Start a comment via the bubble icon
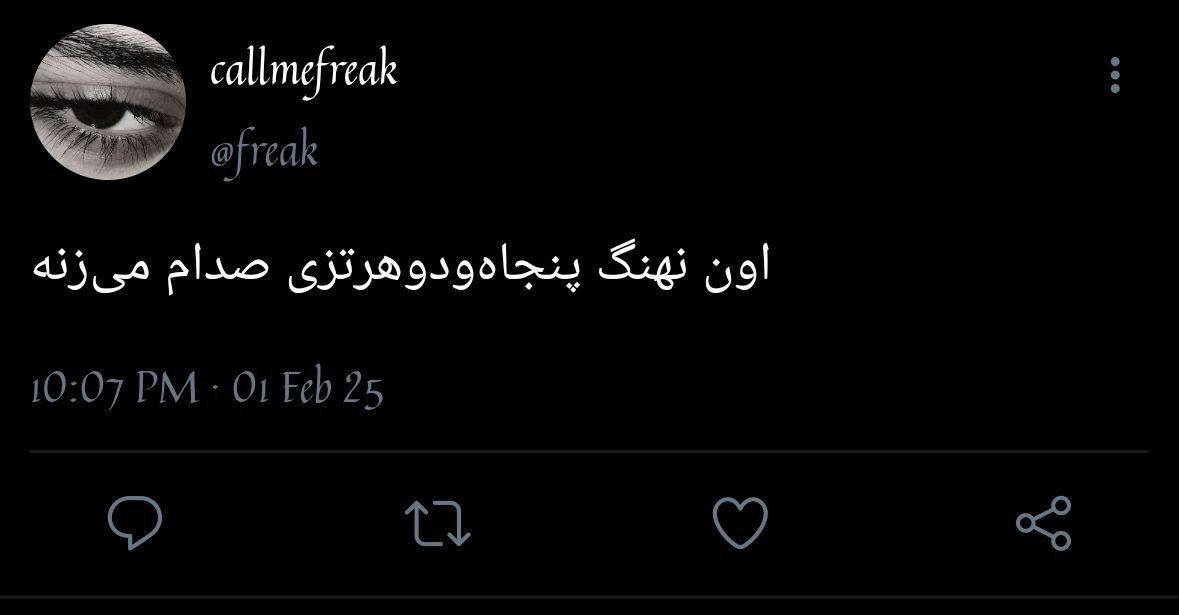This screenshot has width=1179, height=615. click(x=135, y=523)
